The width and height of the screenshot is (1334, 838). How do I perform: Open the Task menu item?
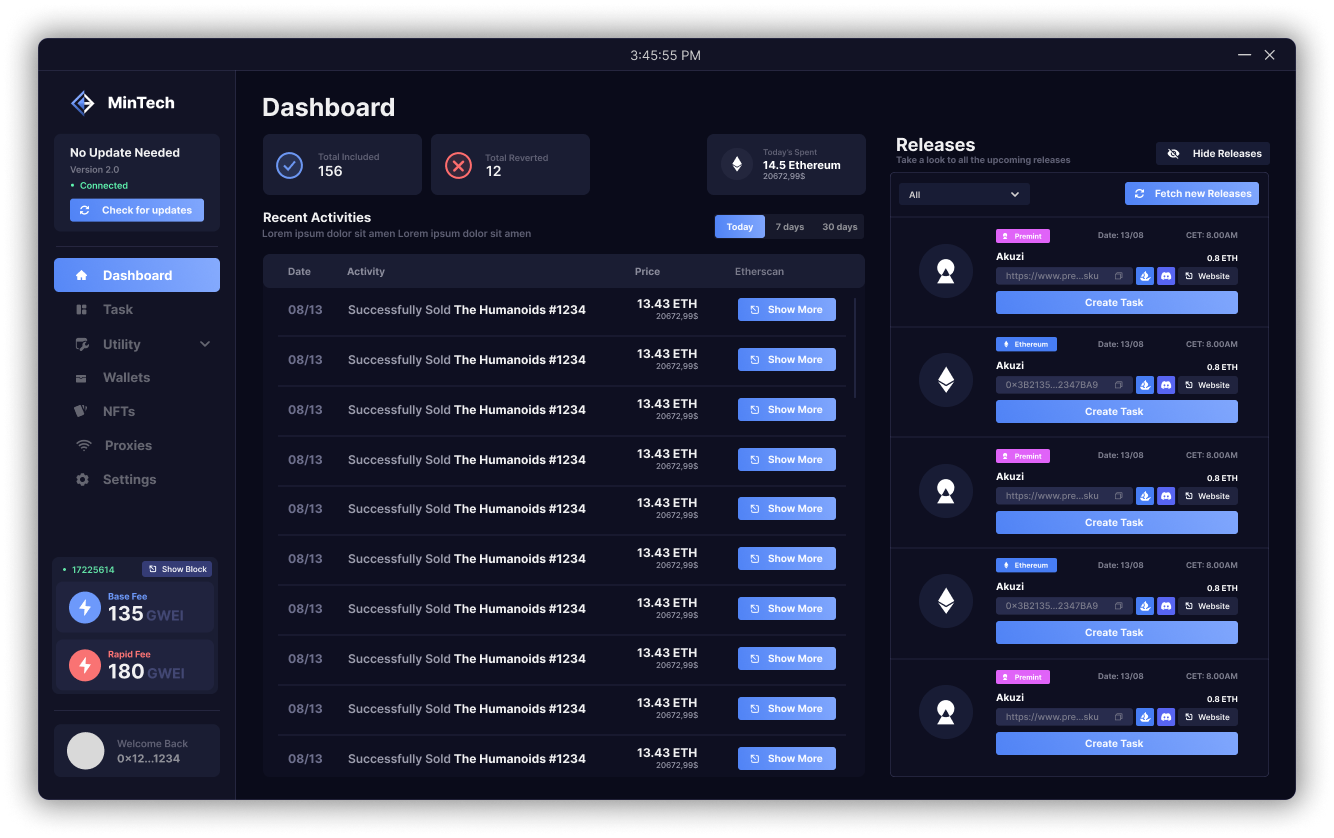tap(117, 310)
